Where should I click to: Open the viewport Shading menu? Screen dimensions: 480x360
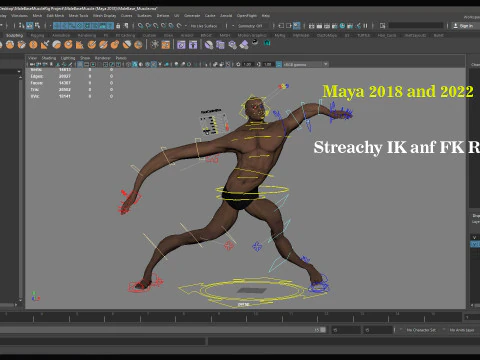pos(49,58)
